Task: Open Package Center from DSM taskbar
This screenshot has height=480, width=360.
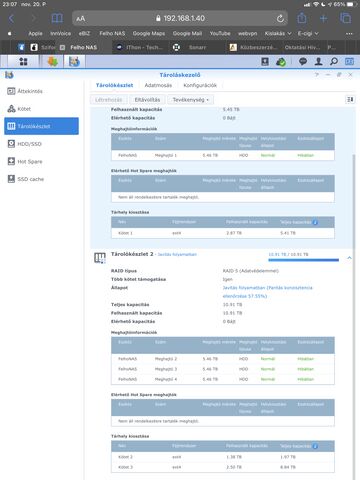Action: 53,61
